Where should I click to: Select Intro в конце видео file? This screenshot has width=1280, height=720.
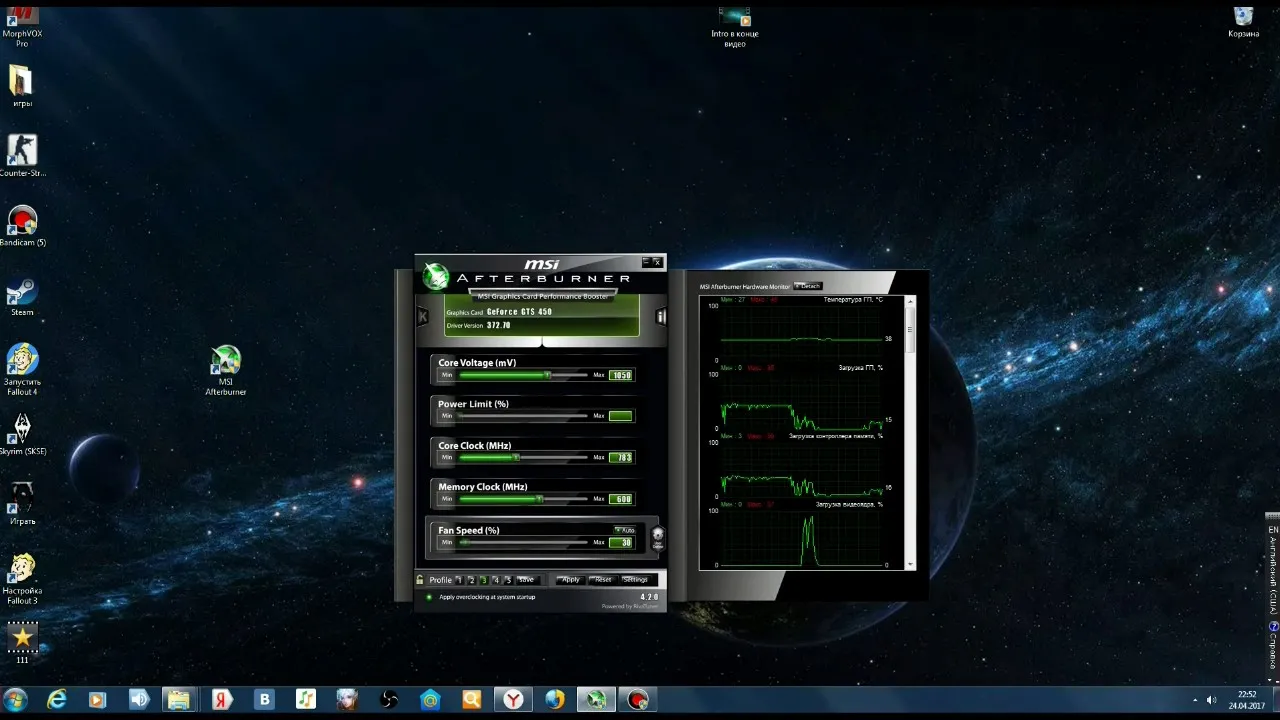click(735, 27)
